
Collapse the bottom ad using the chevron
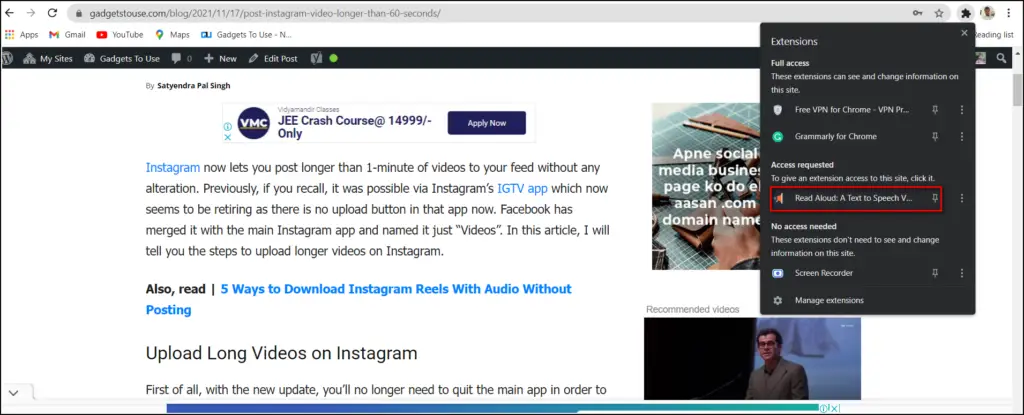click(13, 393)
